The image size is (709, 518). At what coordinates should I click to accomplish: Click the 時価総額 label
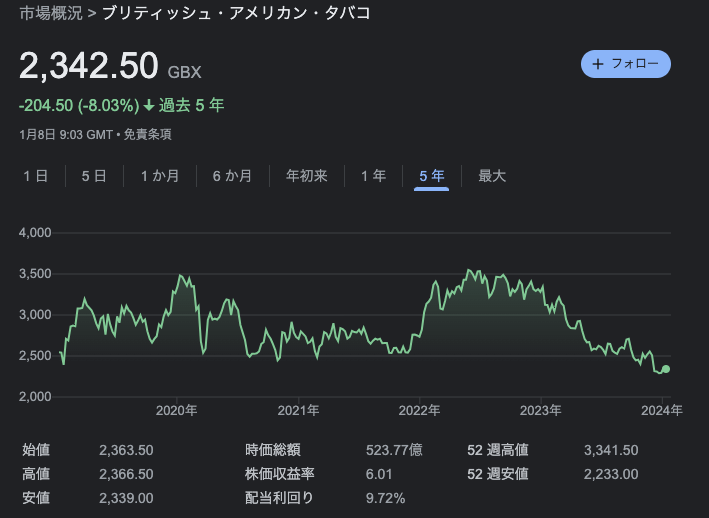click(x=273, y=450)
